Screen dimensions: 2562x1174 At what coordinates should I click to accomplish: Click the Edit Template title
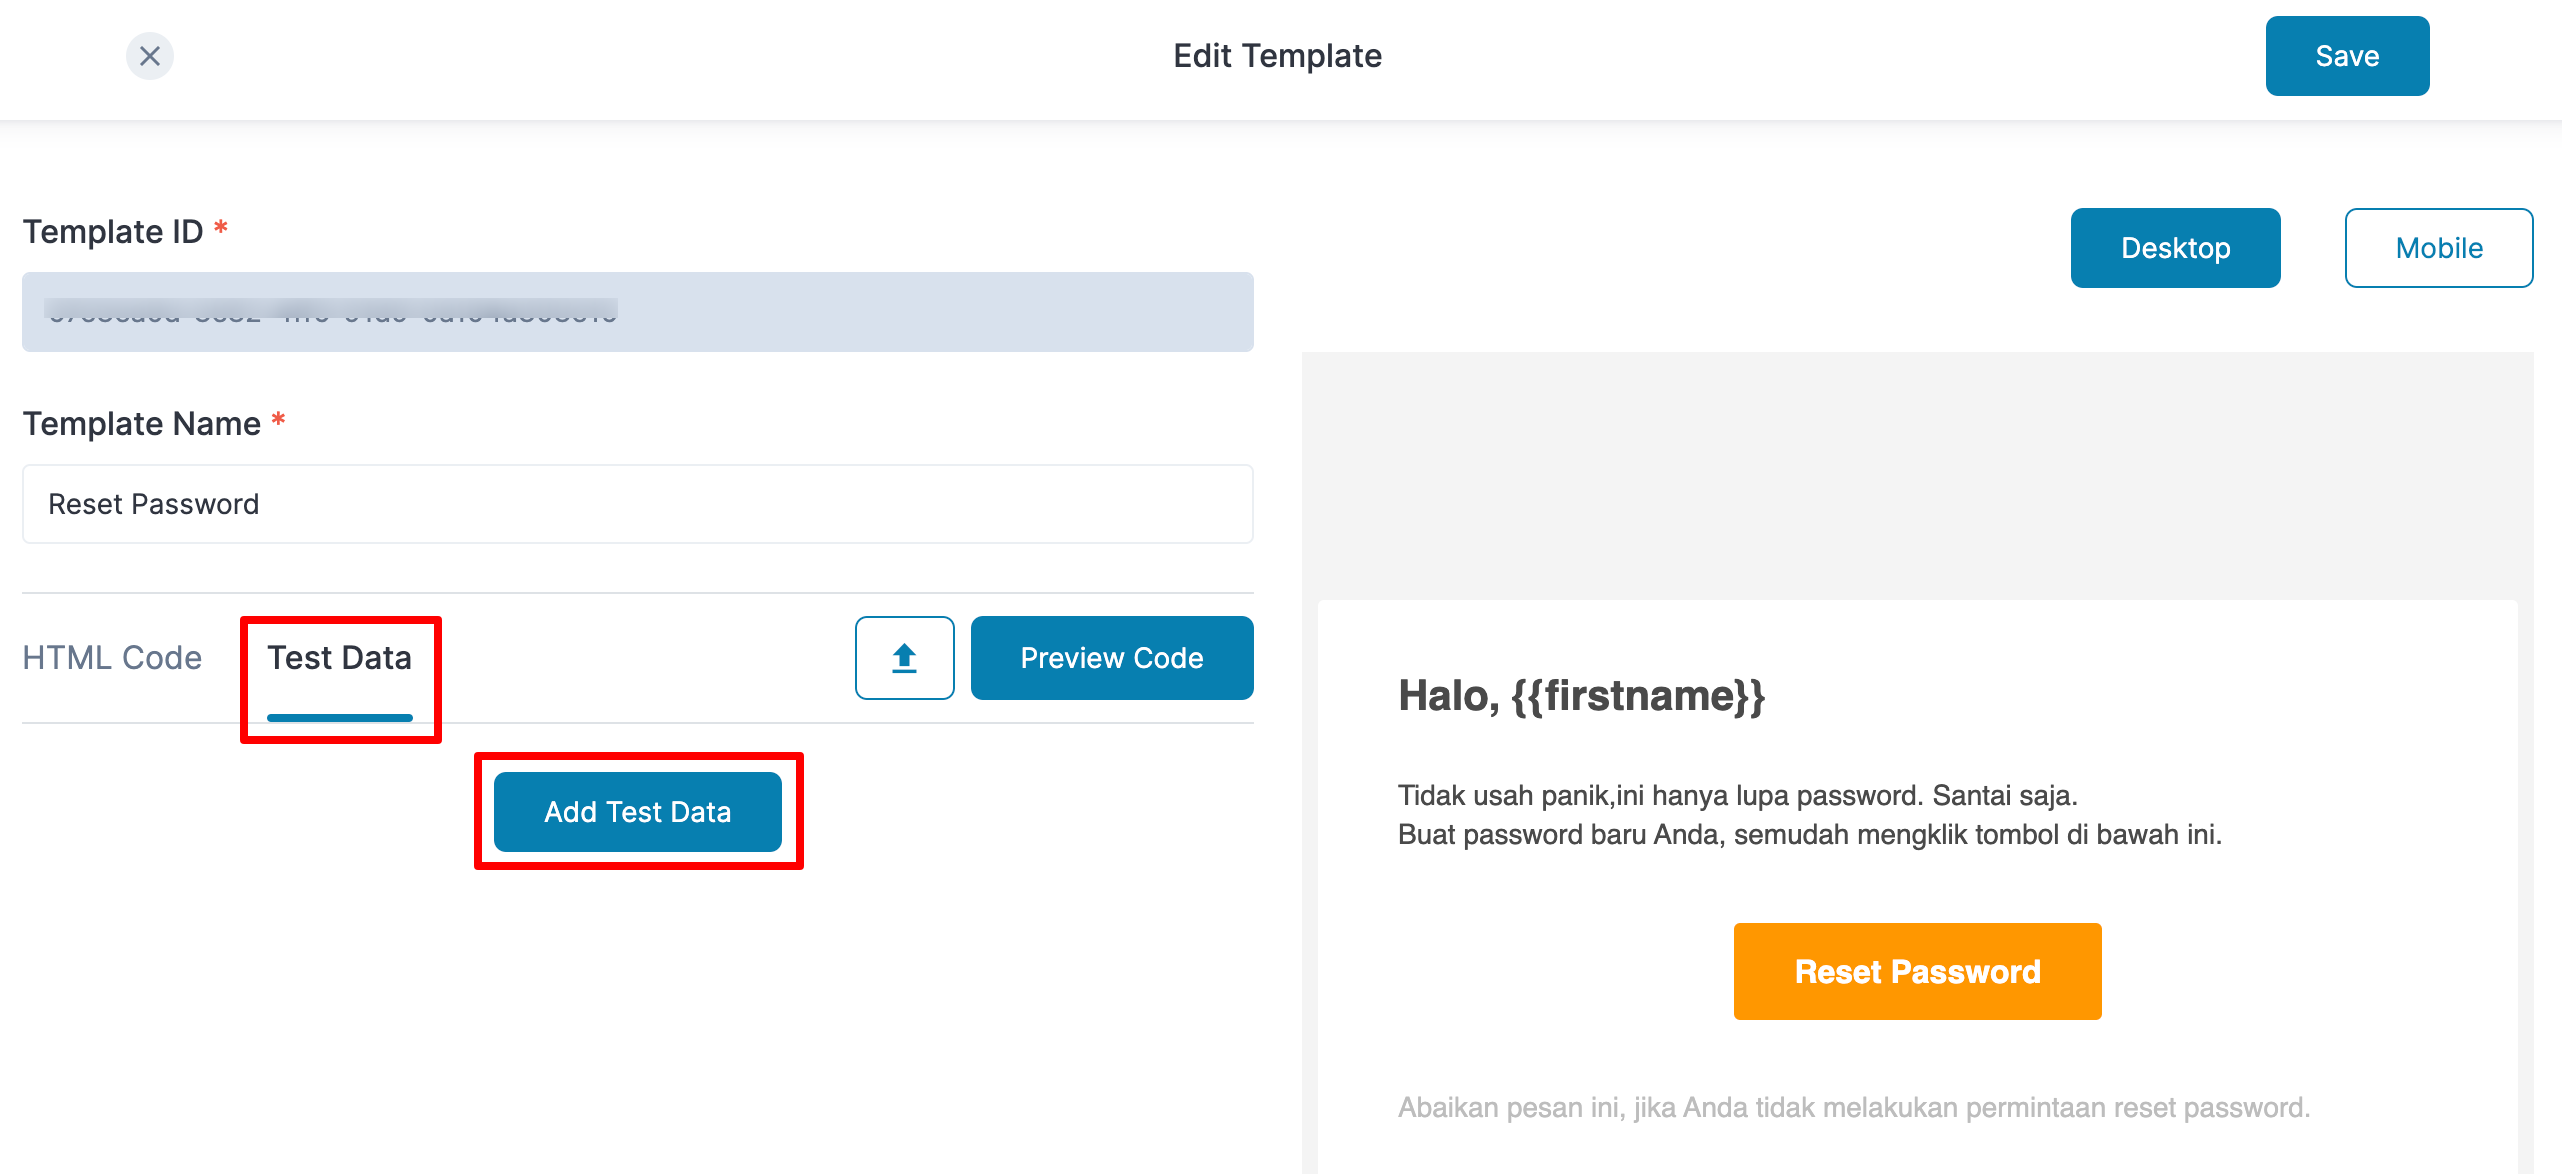[1277, 56]
